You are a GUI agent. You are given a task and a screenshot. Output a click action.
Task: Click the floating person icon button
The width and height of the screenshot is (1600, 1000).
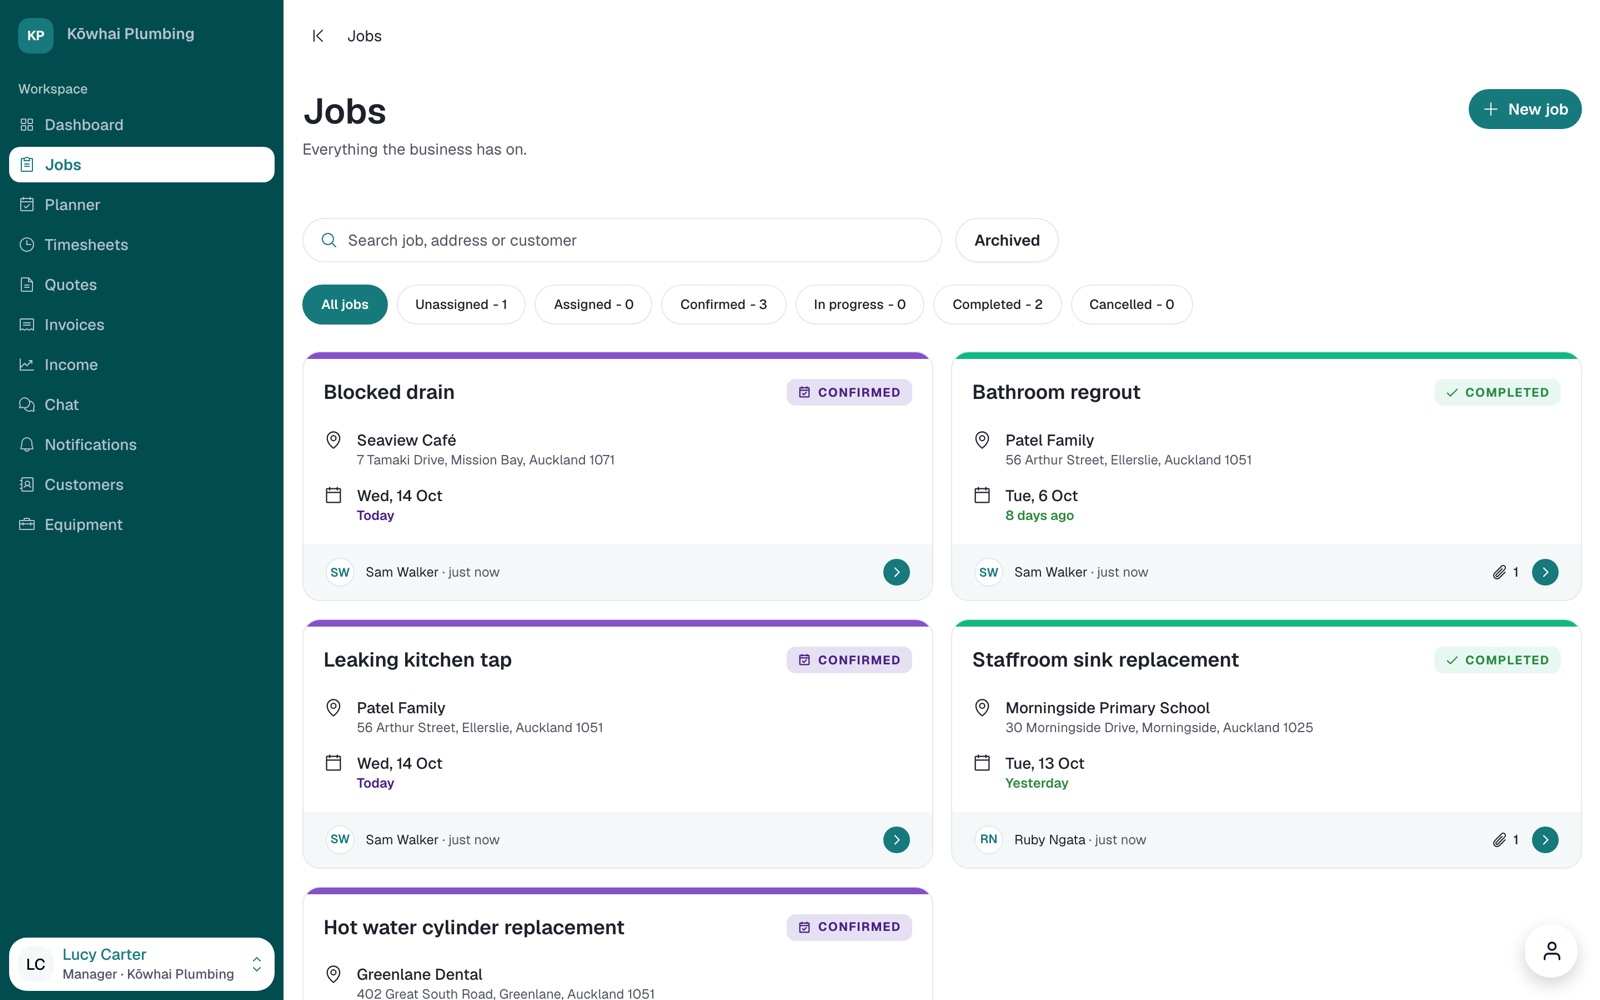coord(1551,951)
